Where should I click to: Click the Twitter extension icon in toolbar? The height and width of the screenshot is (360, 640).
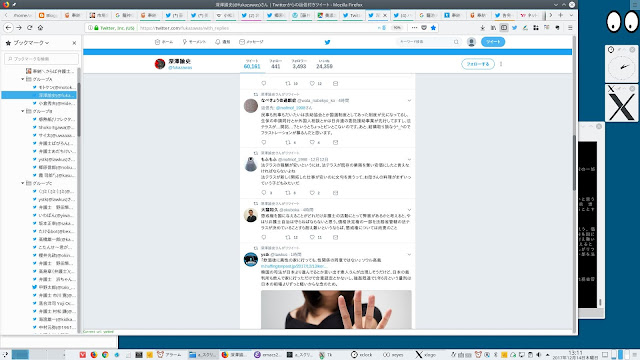[x=514, y=28]
